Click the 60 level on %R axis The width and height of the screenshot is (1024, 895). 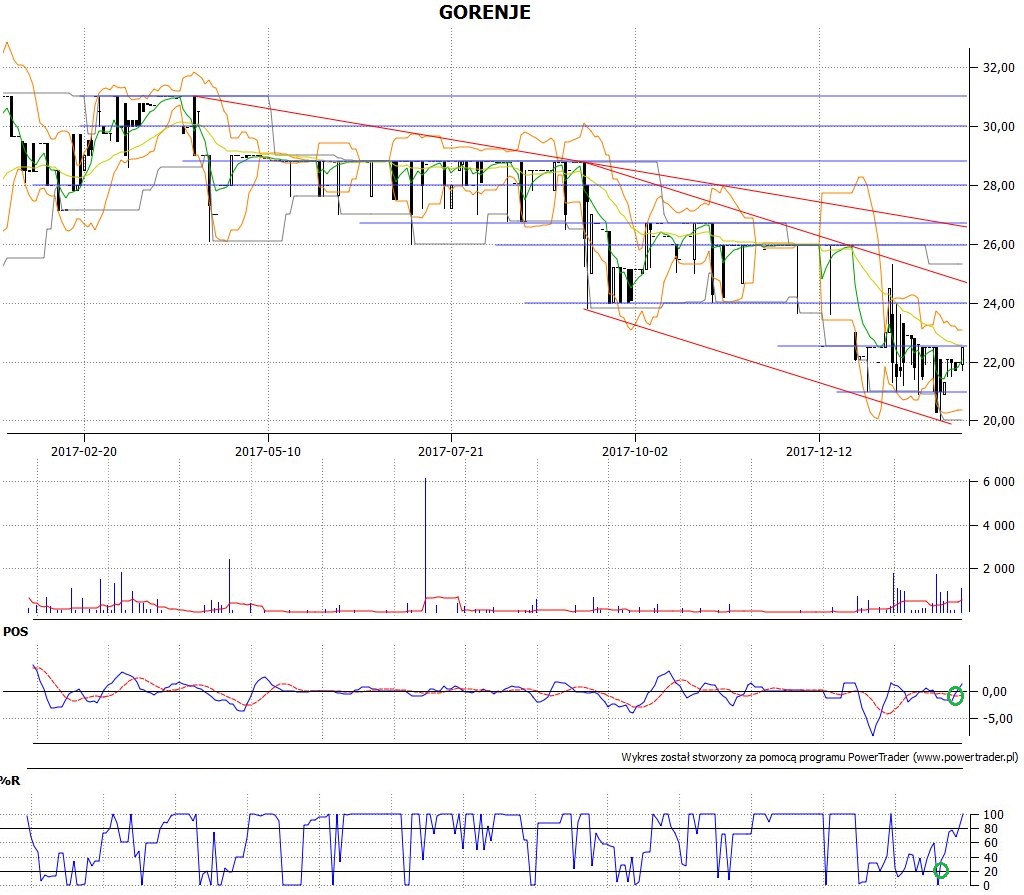point(991,843)
